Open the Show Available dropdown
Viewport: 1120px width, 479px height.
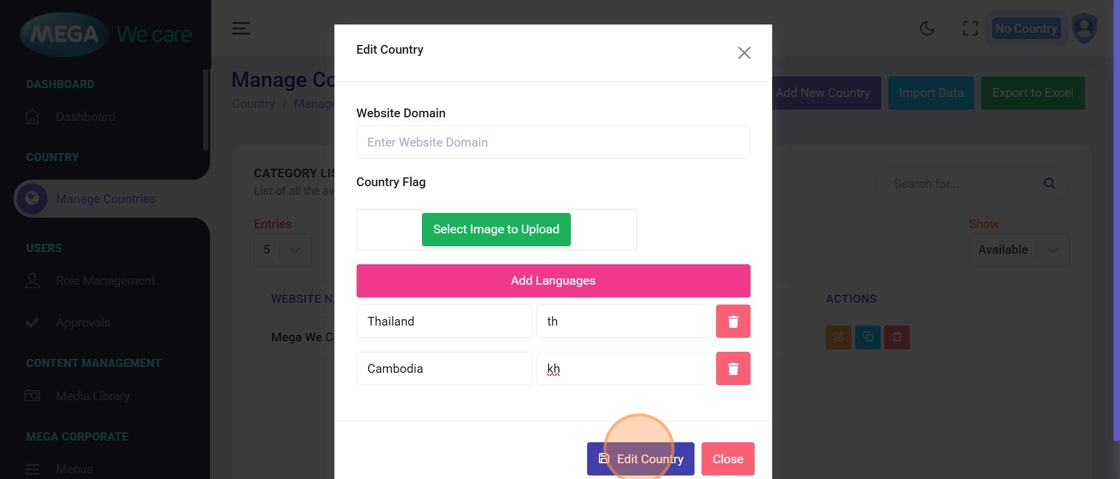pyautogui.click(x=1018, y=250)
